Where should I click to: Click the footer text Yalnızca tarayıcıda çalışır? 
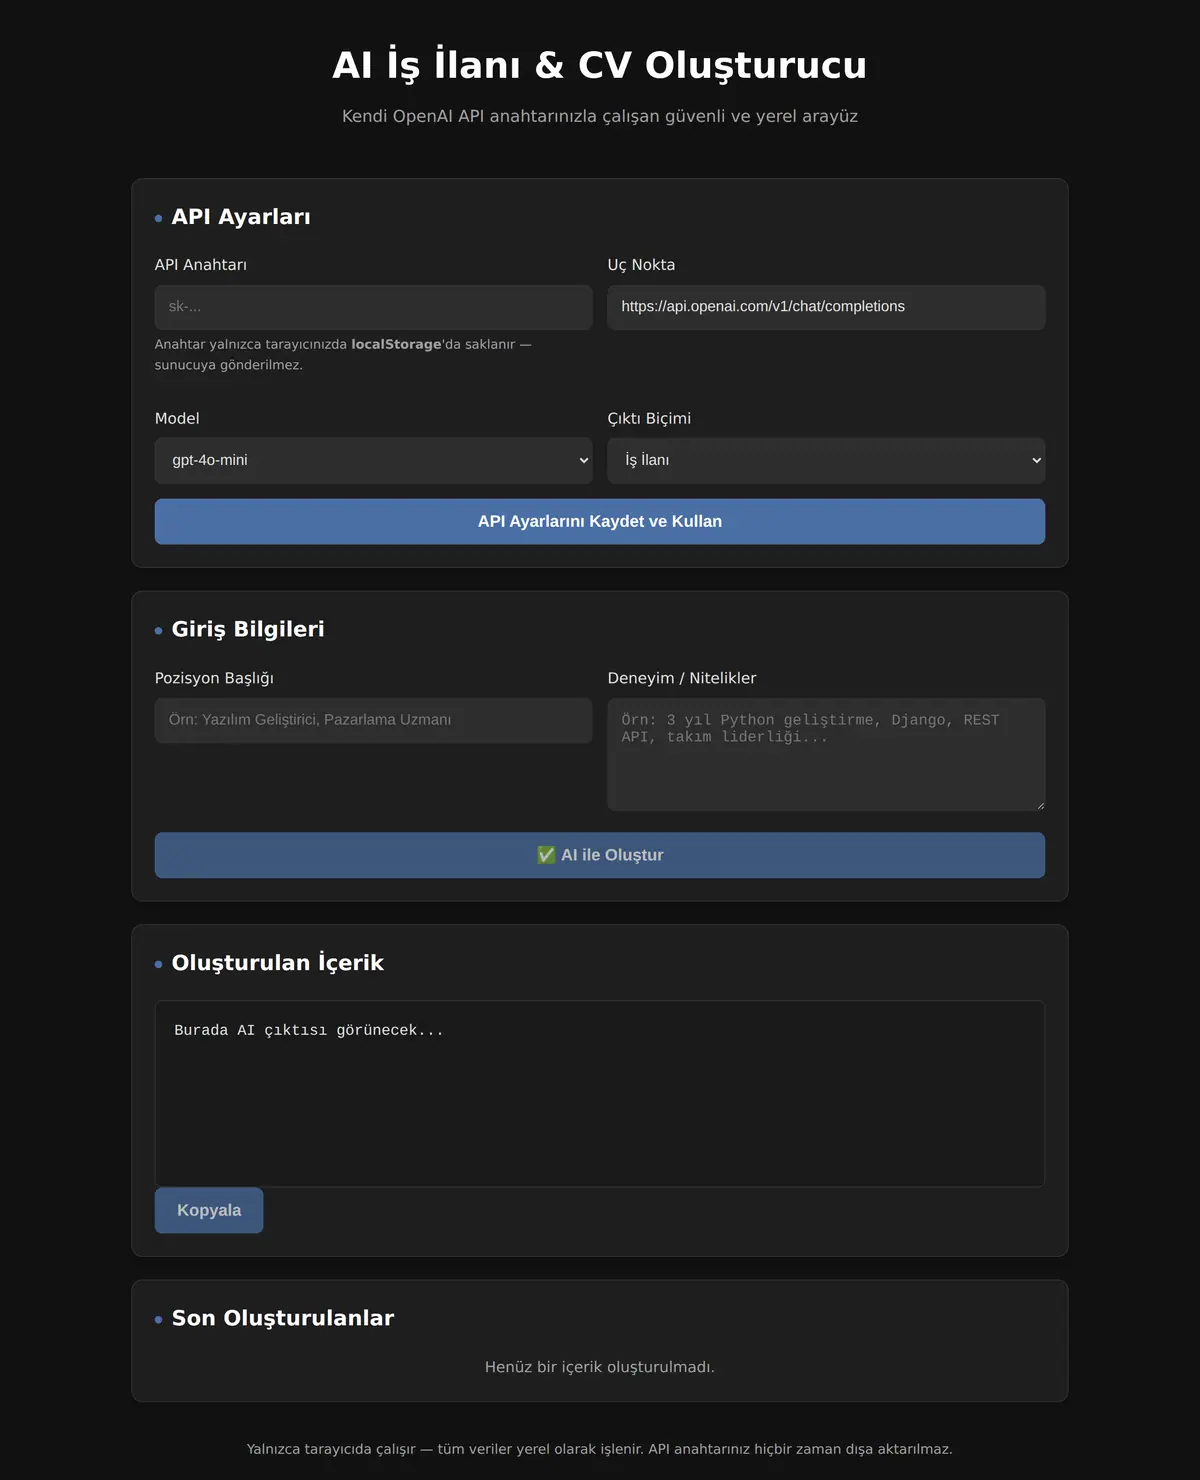point(600,1449)
